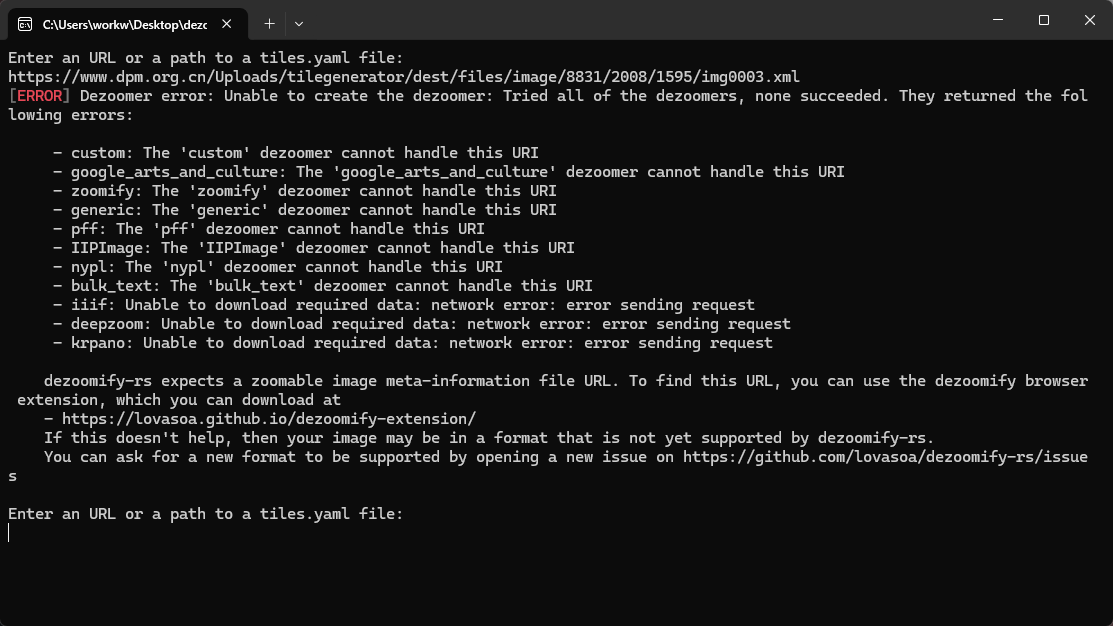Viewport: 1113px width, 626px height.
Task: Open the new tab dropdown chevron
Action: tap(298, 23)
